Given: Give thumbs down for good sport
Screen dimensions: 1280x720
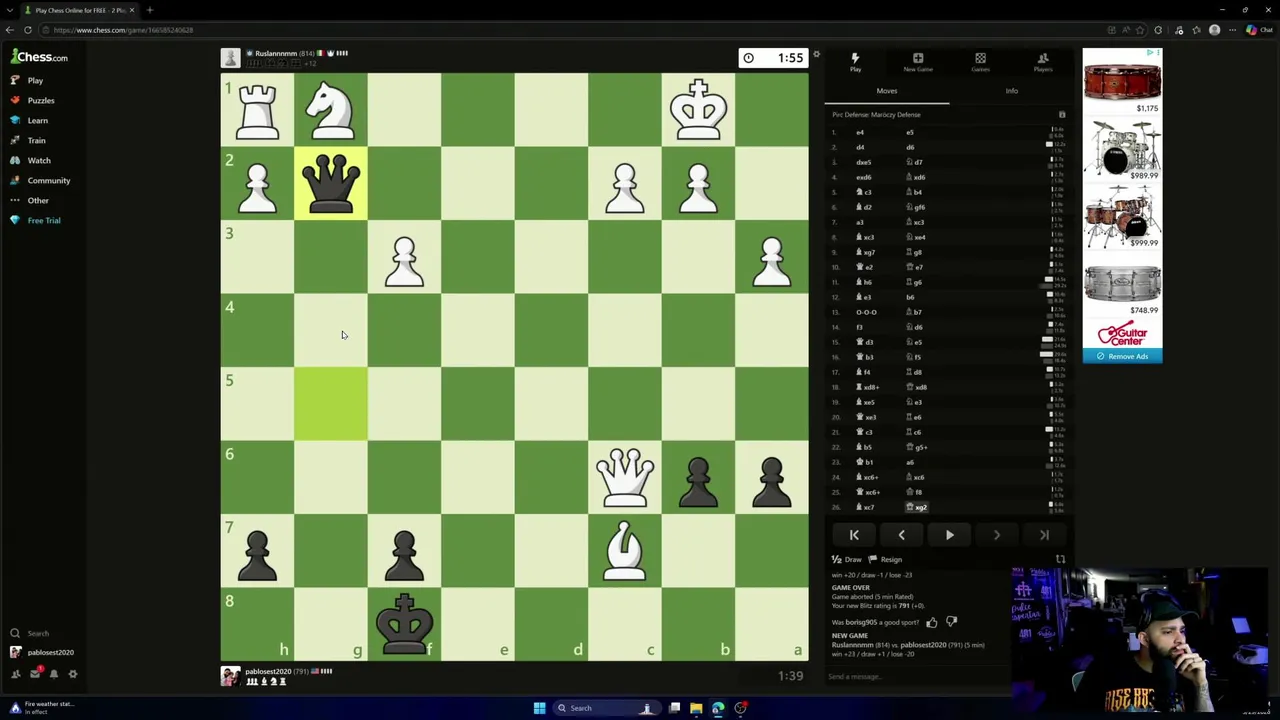Looking at the screenshot, I should coord(951,622).
